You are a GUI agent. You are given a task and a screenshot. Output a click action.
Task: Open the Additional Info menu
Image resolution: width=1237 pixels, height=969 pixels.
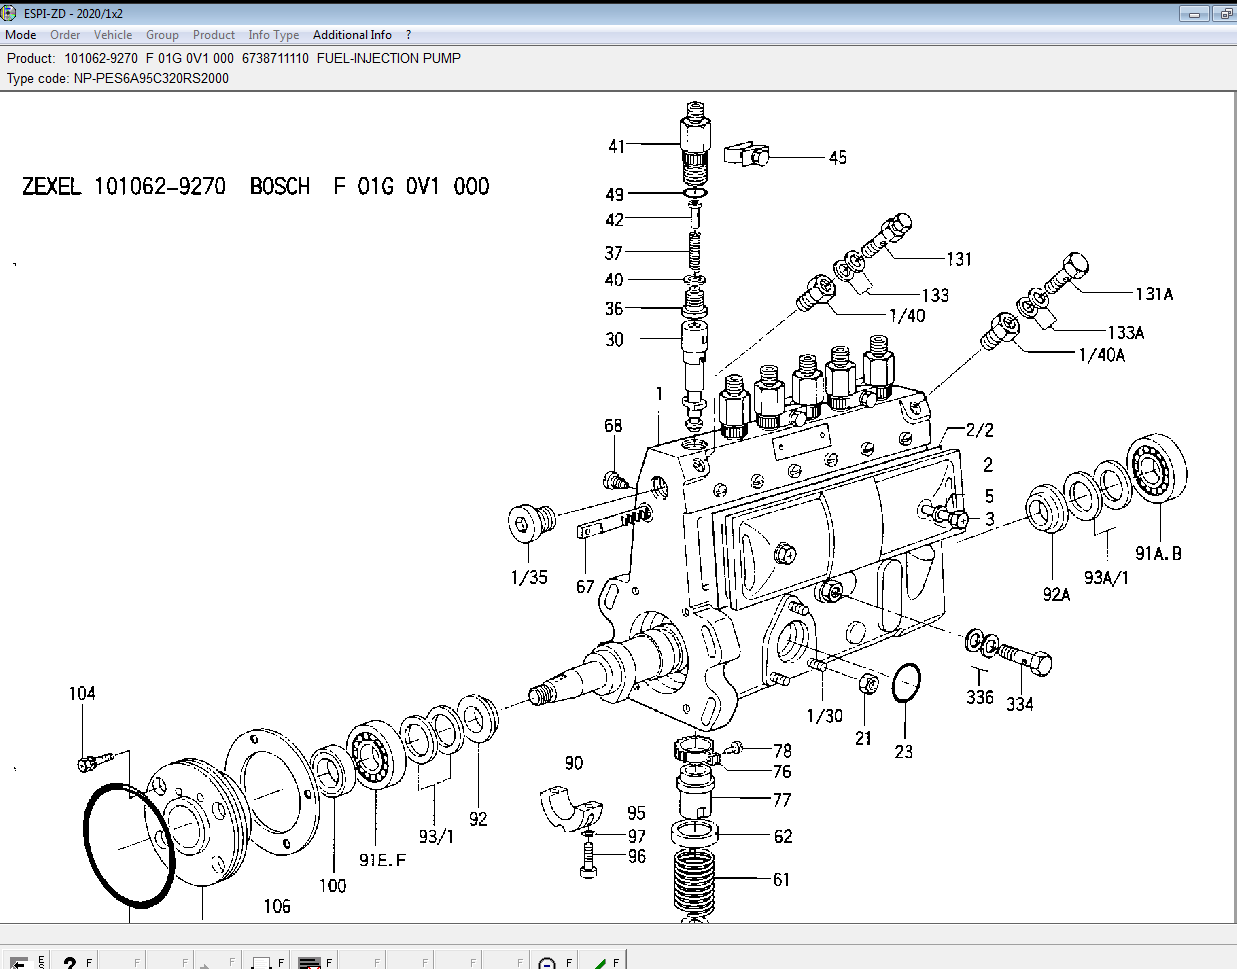tap(352, 35)
